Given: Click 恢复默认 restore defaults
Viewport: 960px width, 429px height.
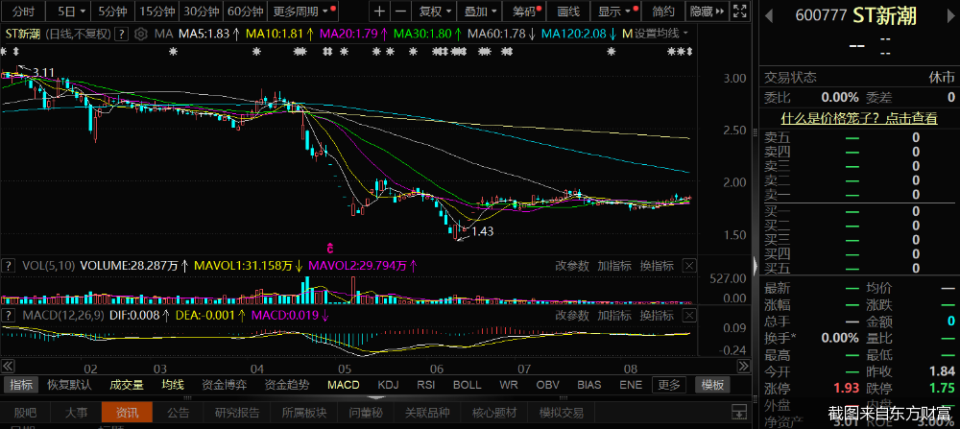Looking at the screenshot, I should 69,385.
